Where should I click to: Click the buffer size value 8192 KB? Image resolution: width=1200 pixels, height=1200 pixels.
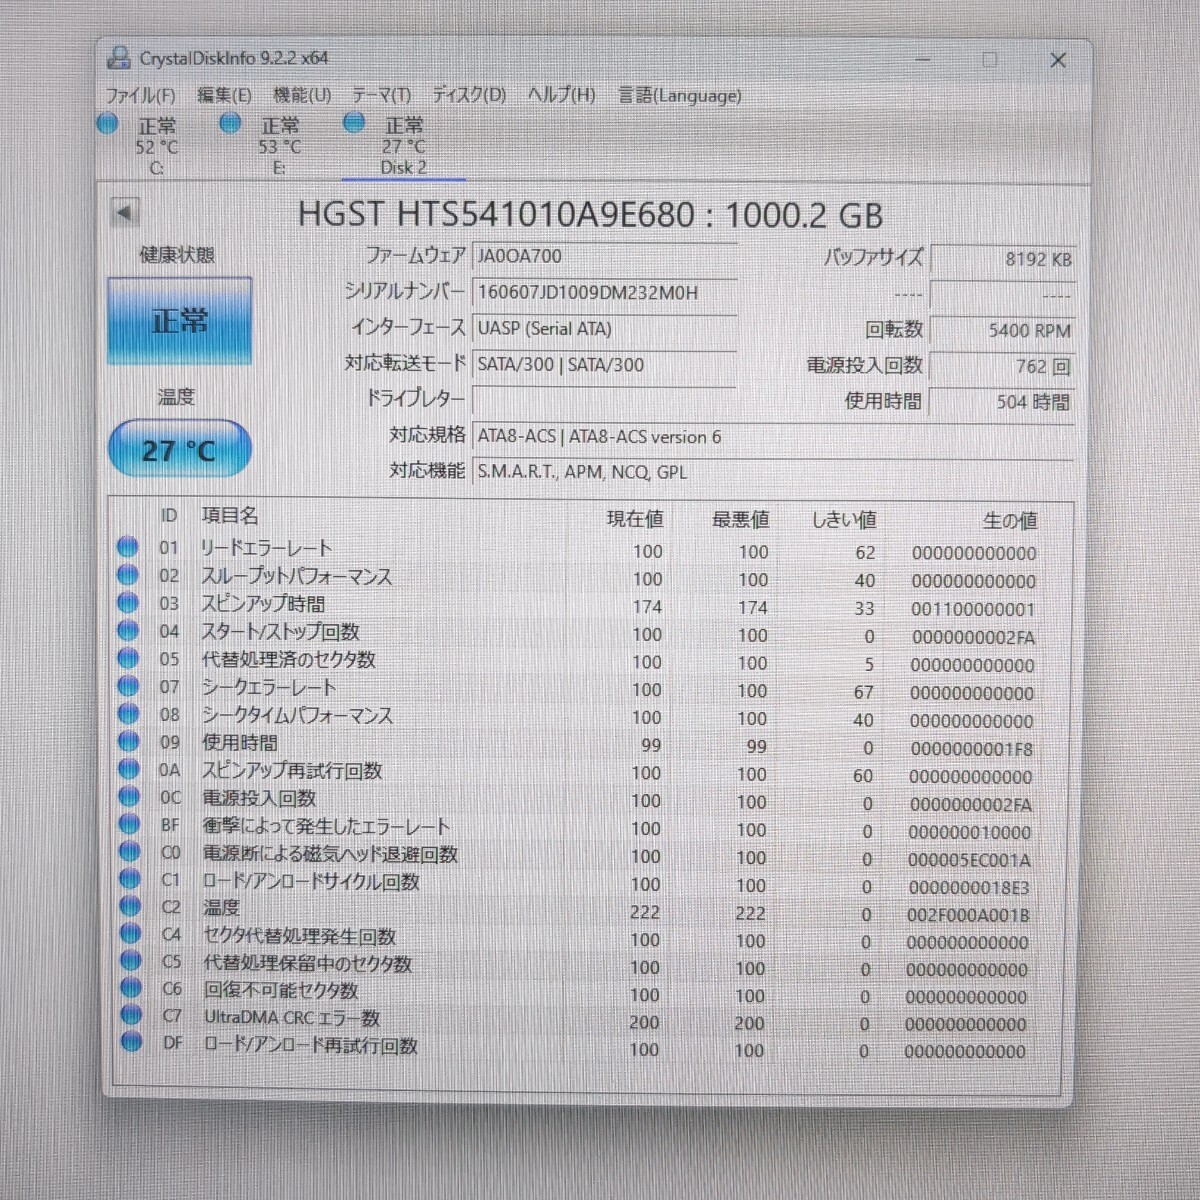1003,259
